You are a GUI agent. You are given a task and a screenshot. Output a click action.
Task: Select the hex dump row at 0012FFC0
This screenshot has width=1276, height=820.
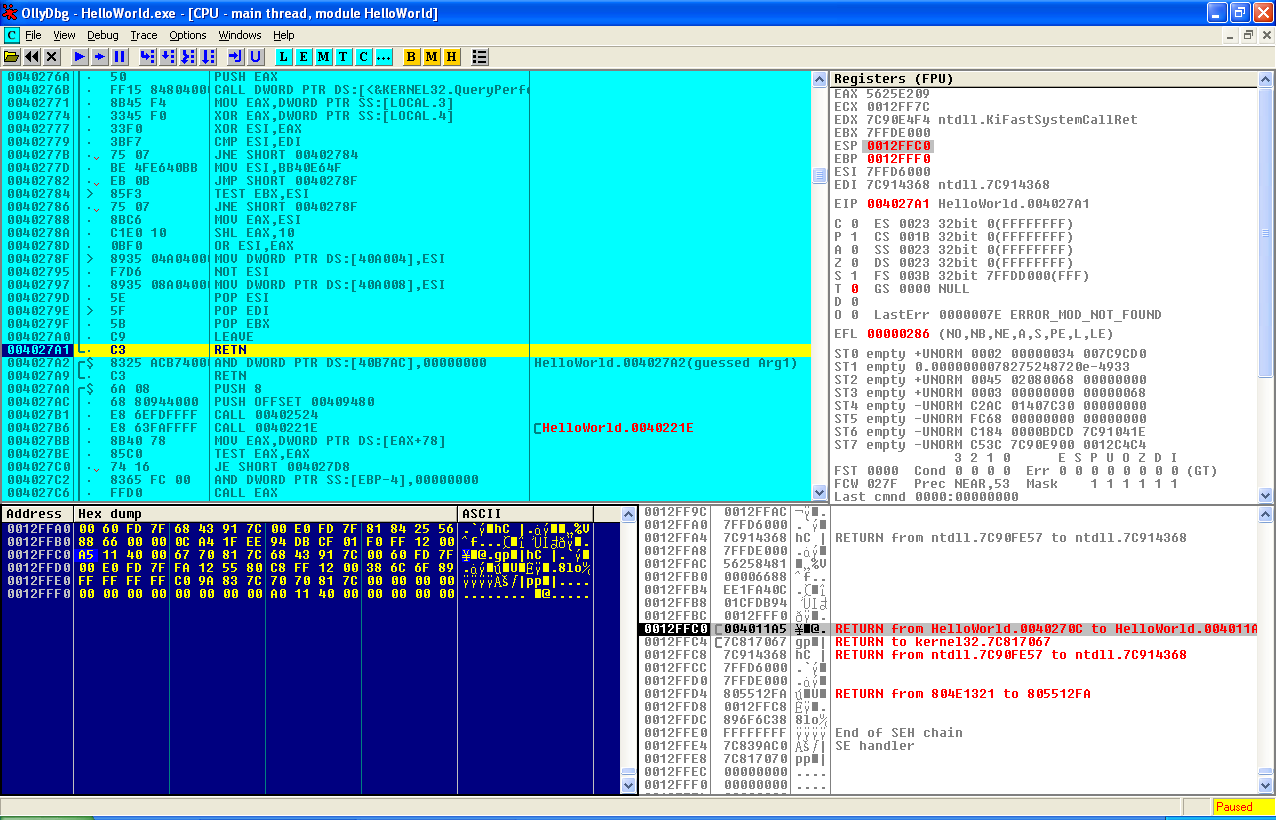[x=311, y=555]
